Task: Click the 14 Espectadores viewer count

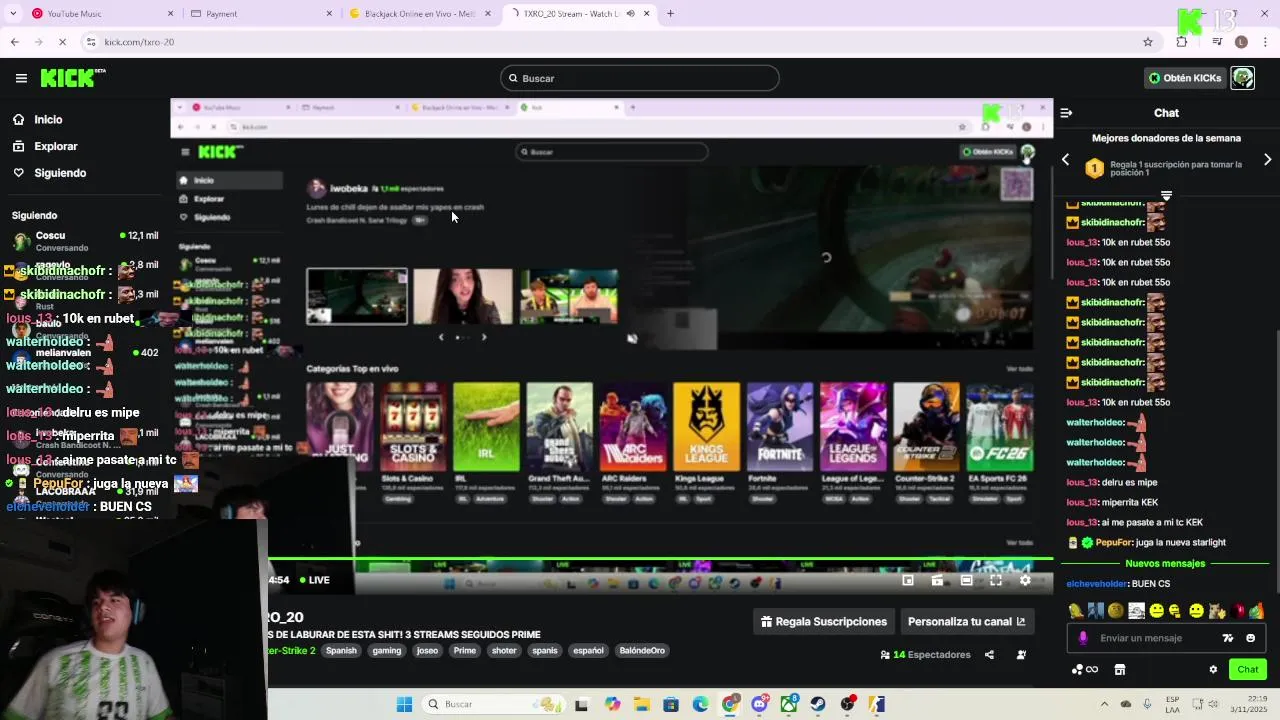Action: [925, 655]
